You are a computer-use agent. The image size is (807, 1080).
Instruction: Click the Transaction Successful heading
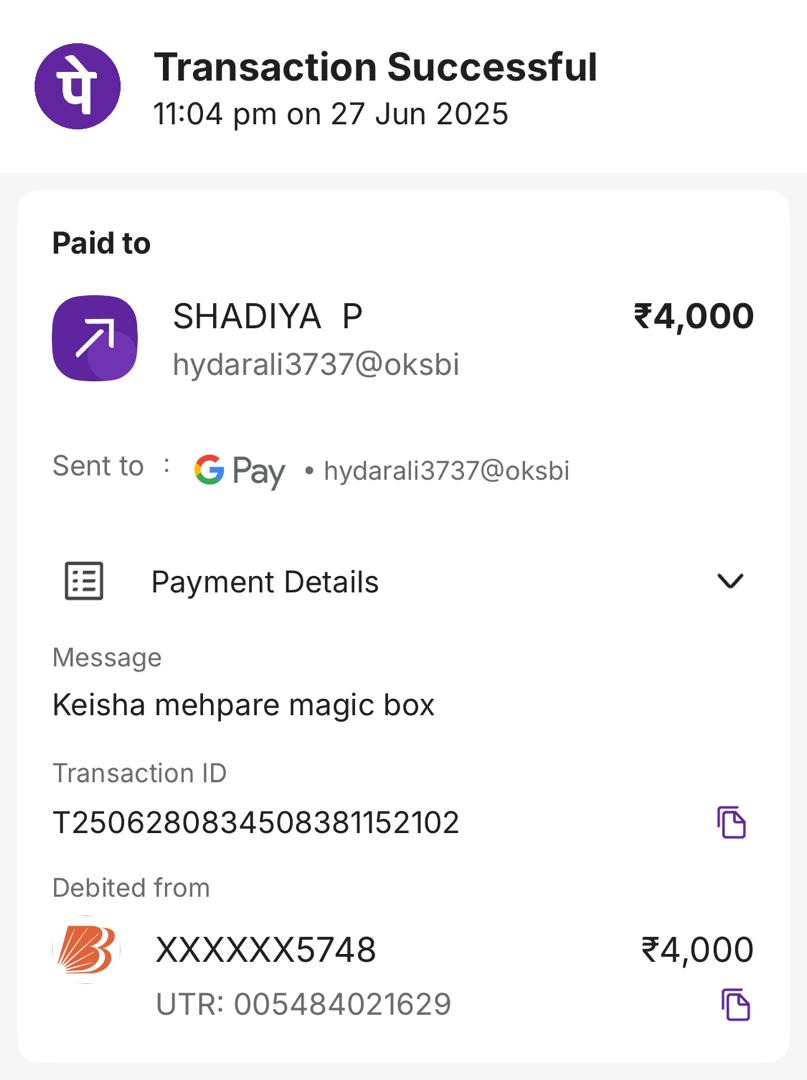(375, 68)
